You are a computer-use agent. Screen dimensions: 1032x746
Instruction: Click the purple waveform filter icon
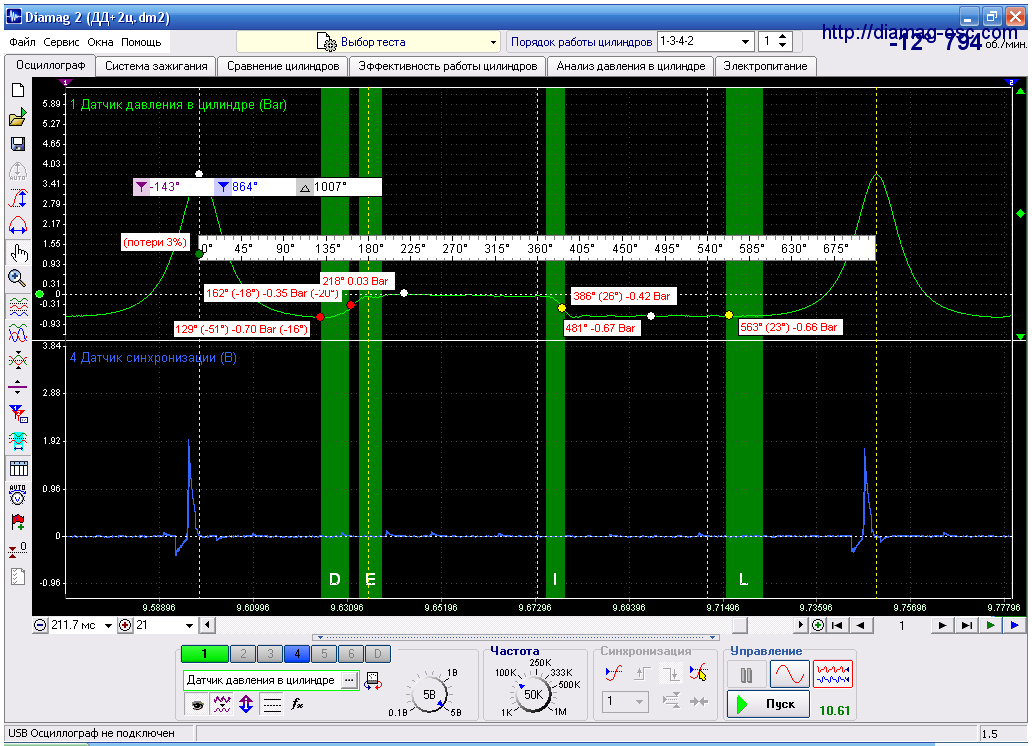[222, 705]
